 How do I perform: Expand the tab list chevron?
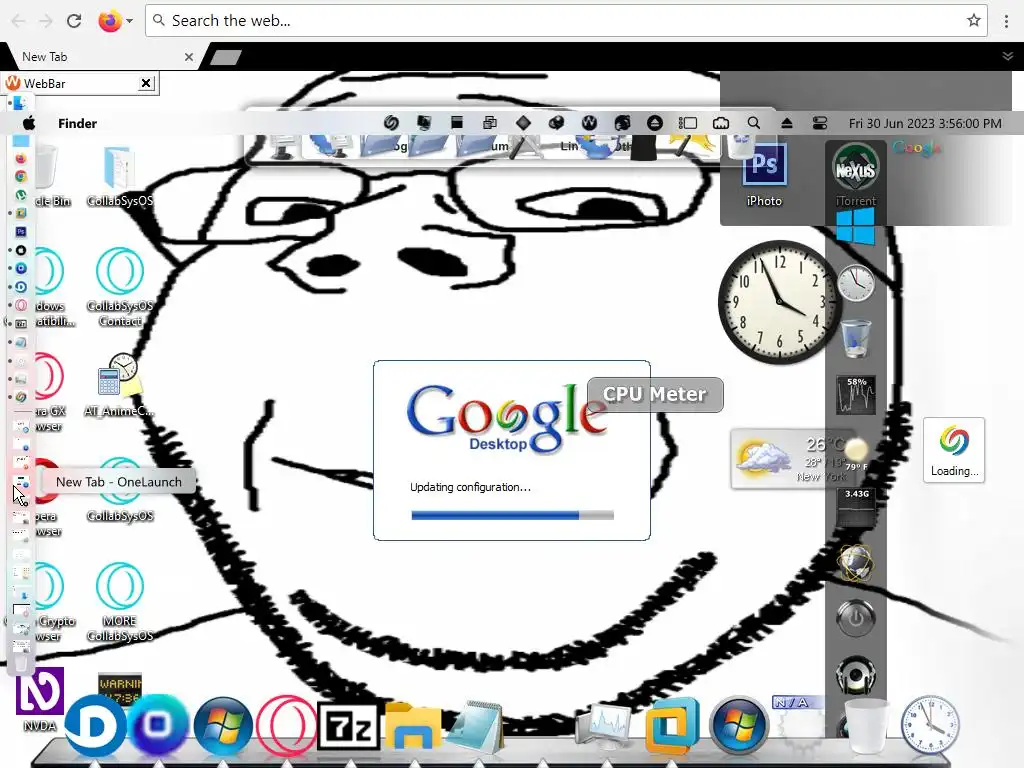[x=1008, y=57]
